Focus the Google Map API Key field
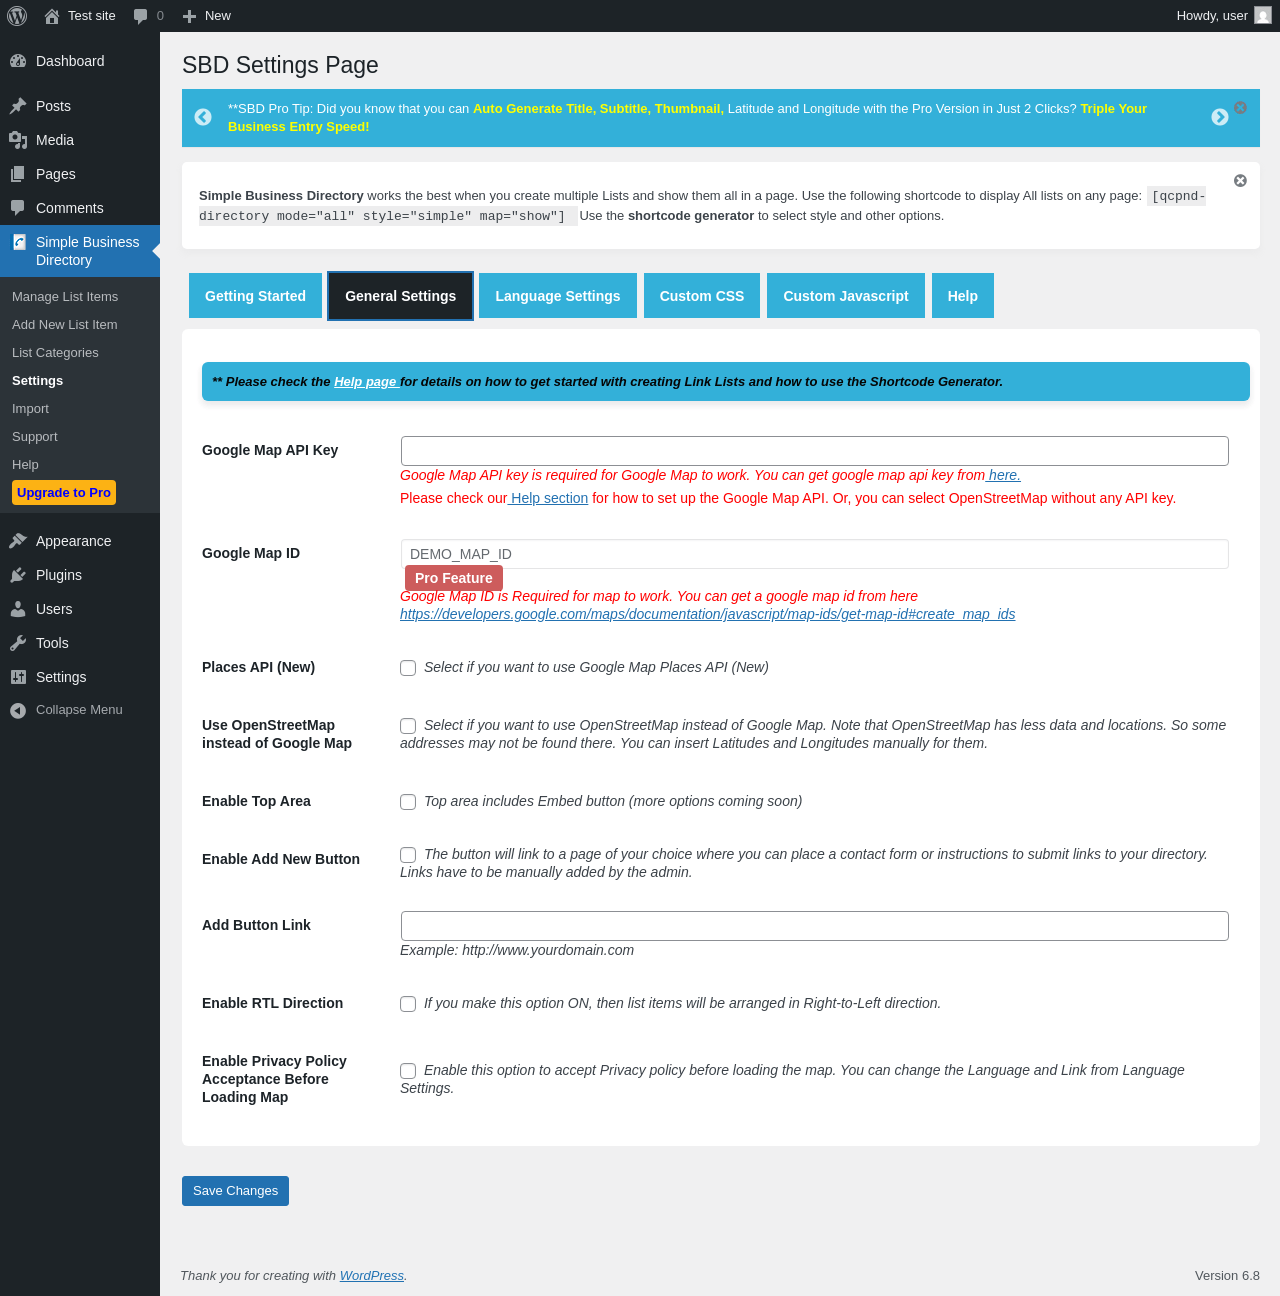Image resolution: width=1280 pixels, height=1296 pixels. (x=815, y=451)
